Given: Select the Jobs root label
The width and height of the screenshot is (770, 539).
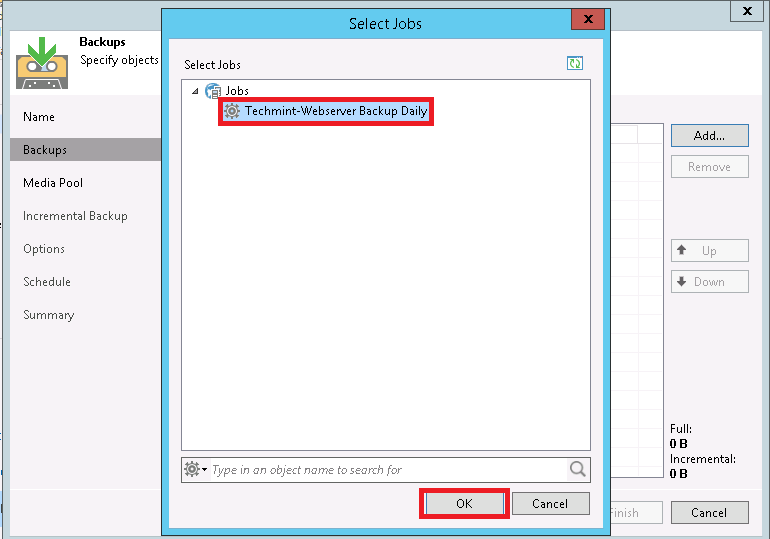Looking at the screenshot, I should point(237,91).
